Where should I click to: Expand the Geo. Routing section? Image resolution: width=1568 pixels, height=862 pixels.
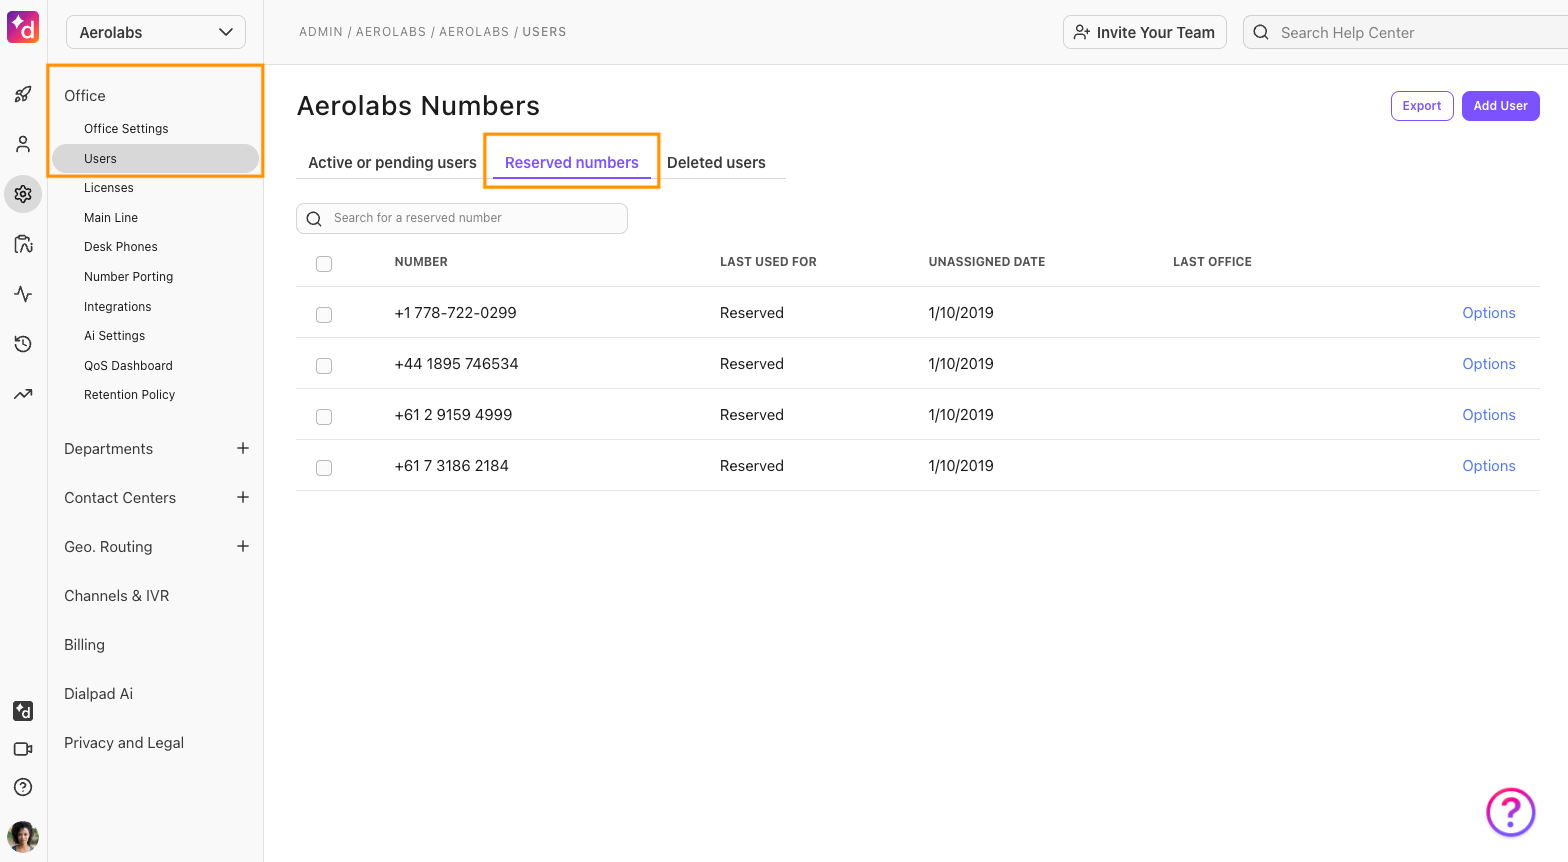(x=108, y=547)
